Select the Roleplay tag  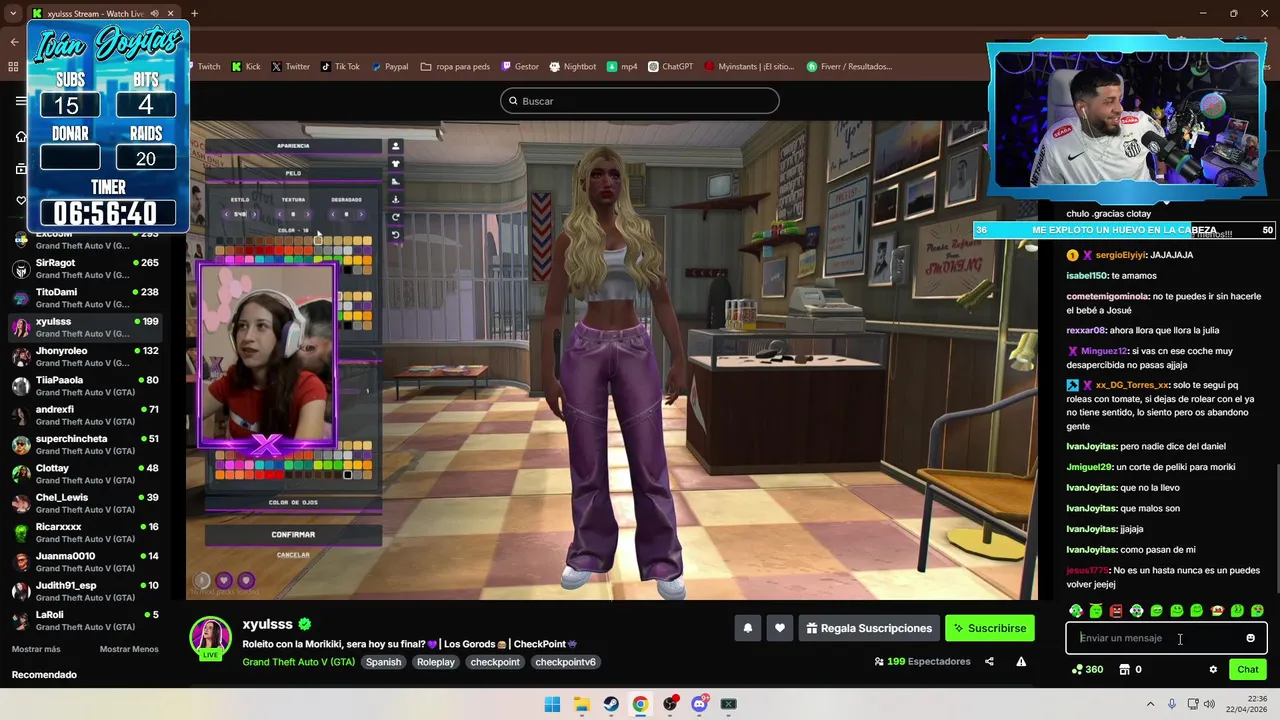(x=436, y=662)
